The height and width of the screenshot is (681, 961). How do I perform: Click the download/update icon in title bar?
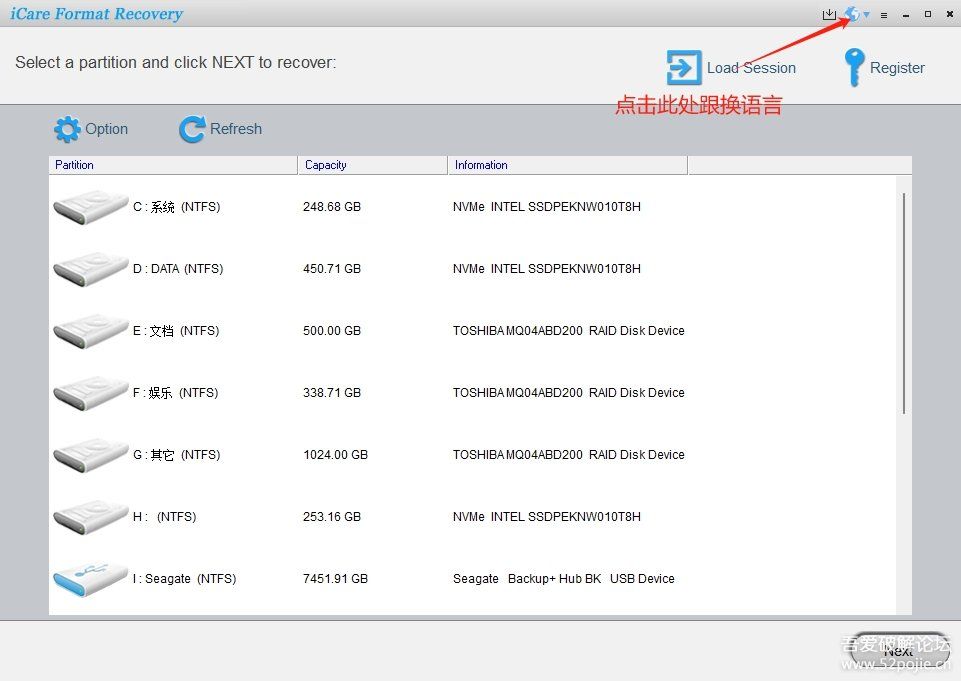[x=828, y=14]
